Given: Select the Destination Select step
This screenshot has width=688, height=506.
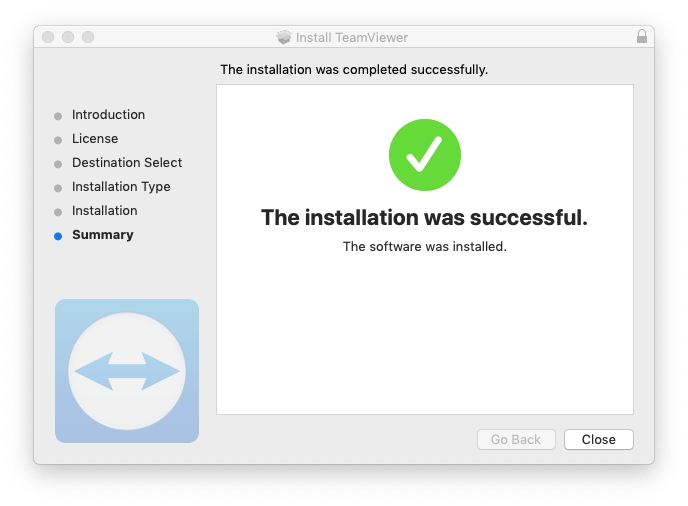Looking at the screenshot, I should point(127,163).
